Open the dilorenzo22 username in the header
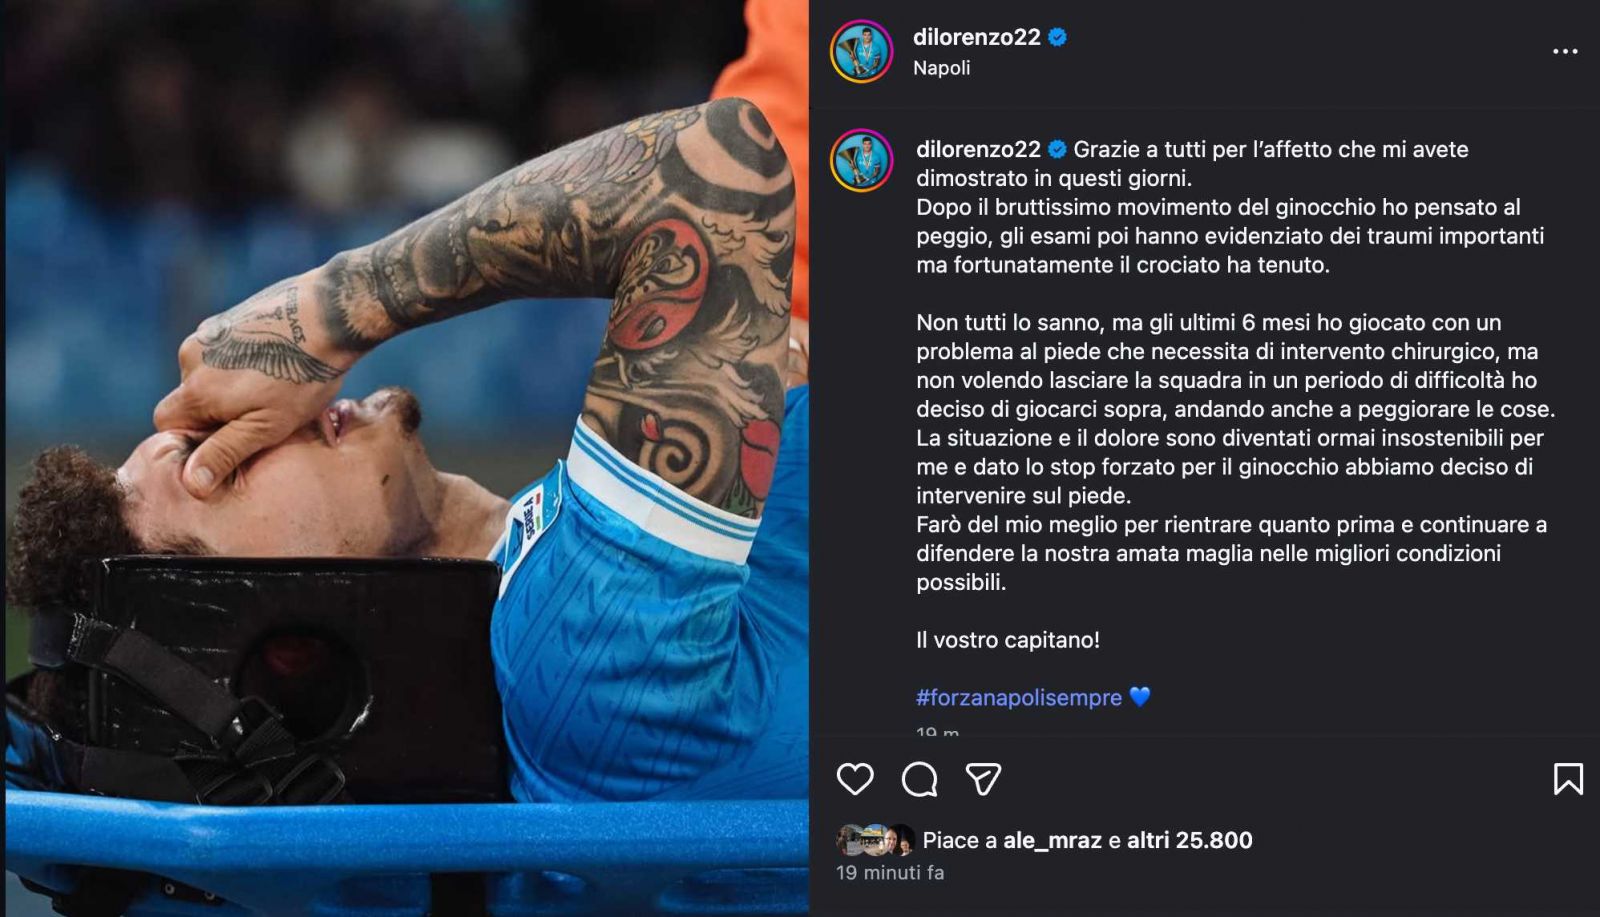This screenshot has height=917, width=1600. point(976,37)
